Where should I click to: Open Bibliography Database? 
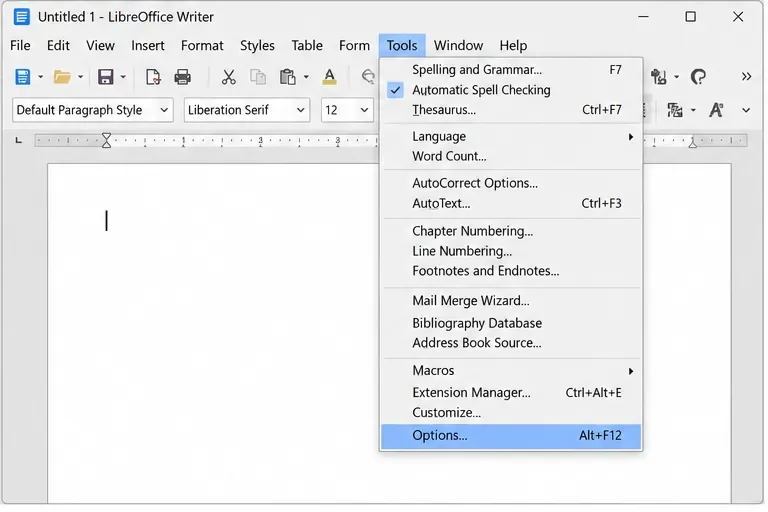click(510, 323)
